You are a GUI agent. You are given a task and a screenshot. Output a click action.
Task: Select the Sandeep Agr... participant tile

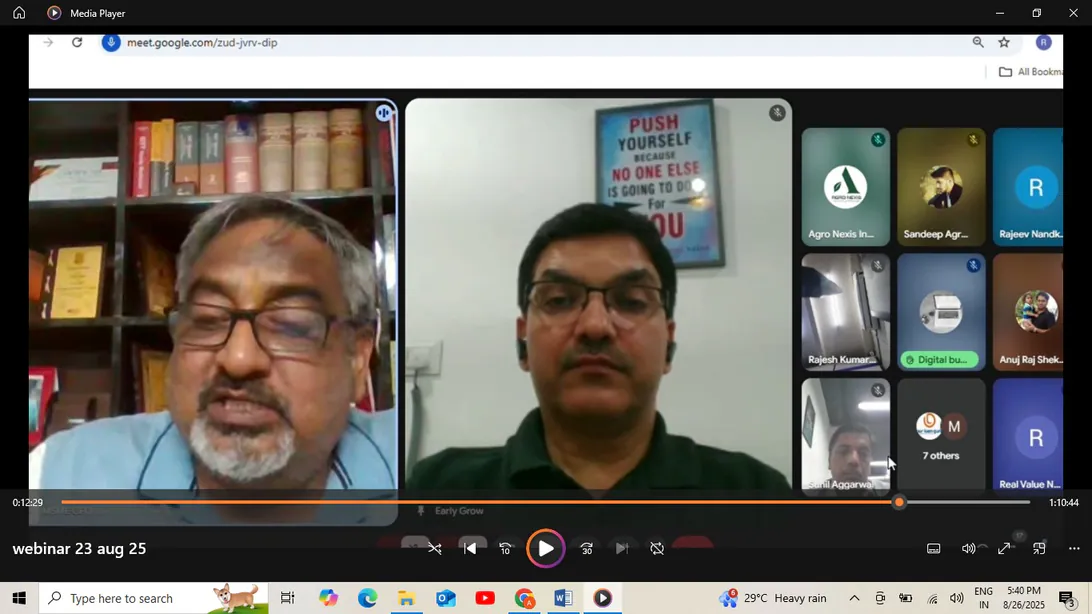pos(941,187)
